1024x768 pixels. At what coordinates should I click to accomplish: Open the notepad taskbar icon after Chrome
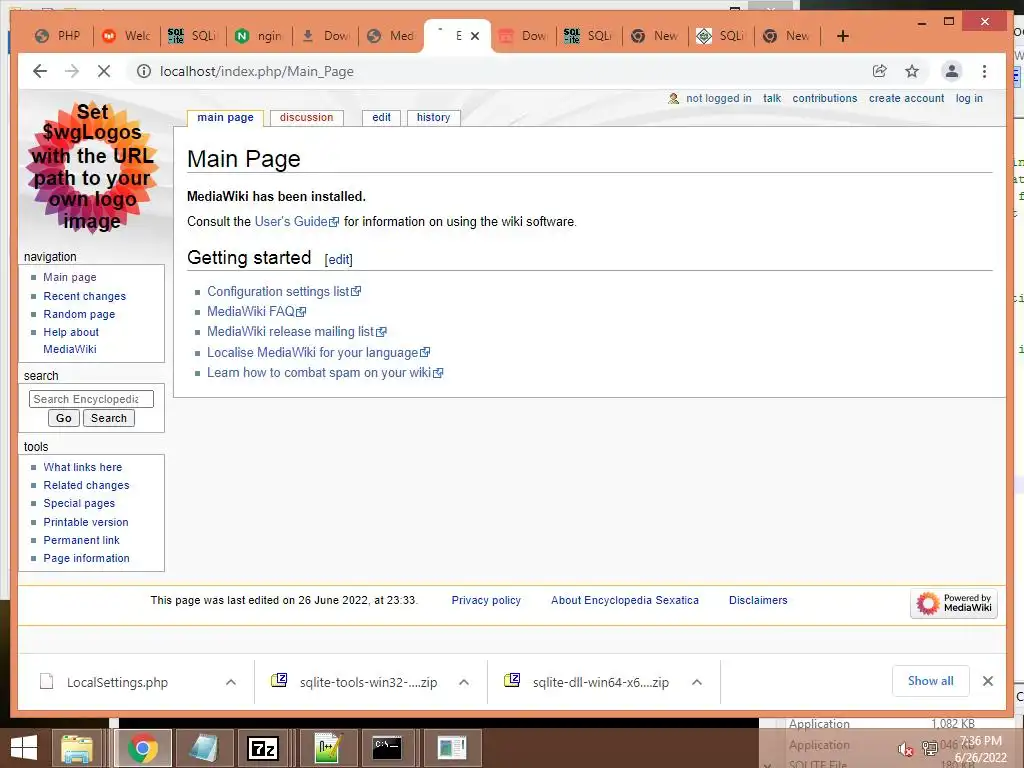pos(203,748)
